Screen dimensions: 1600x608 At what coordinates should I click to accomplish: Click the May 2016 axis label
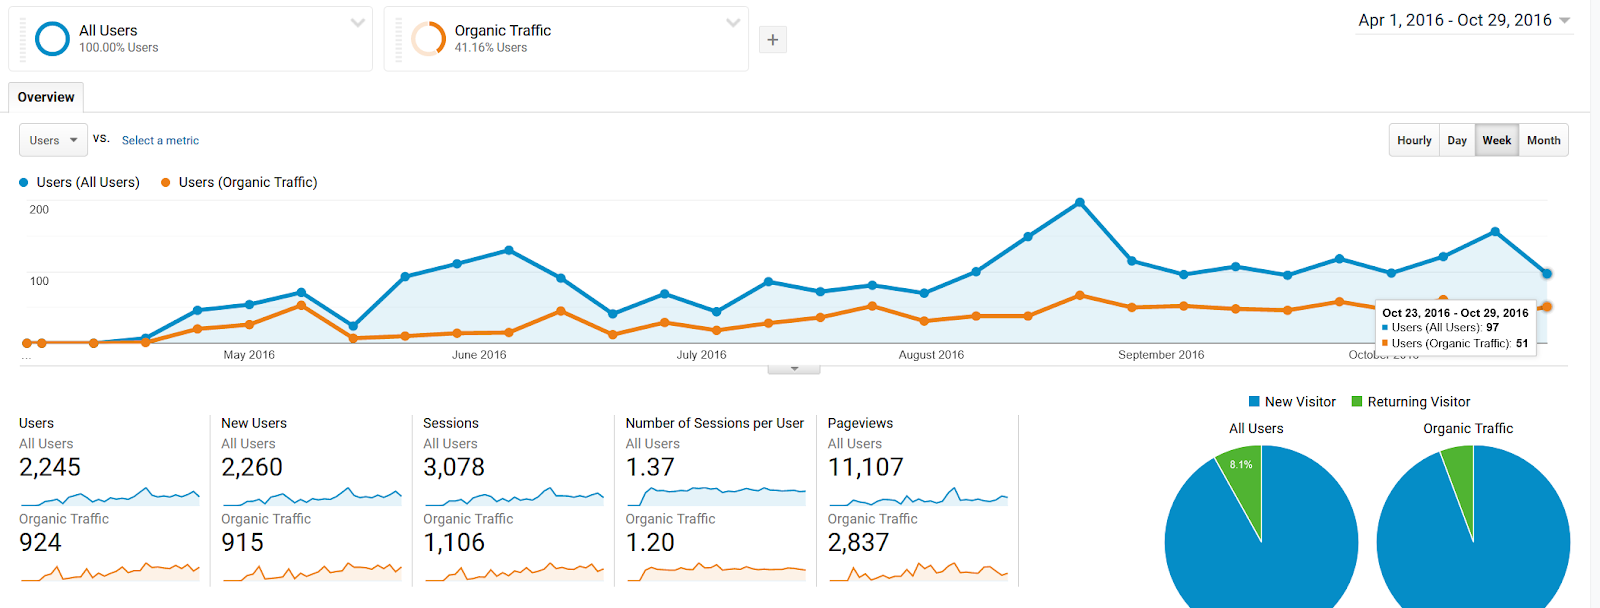tap(249, 355)
